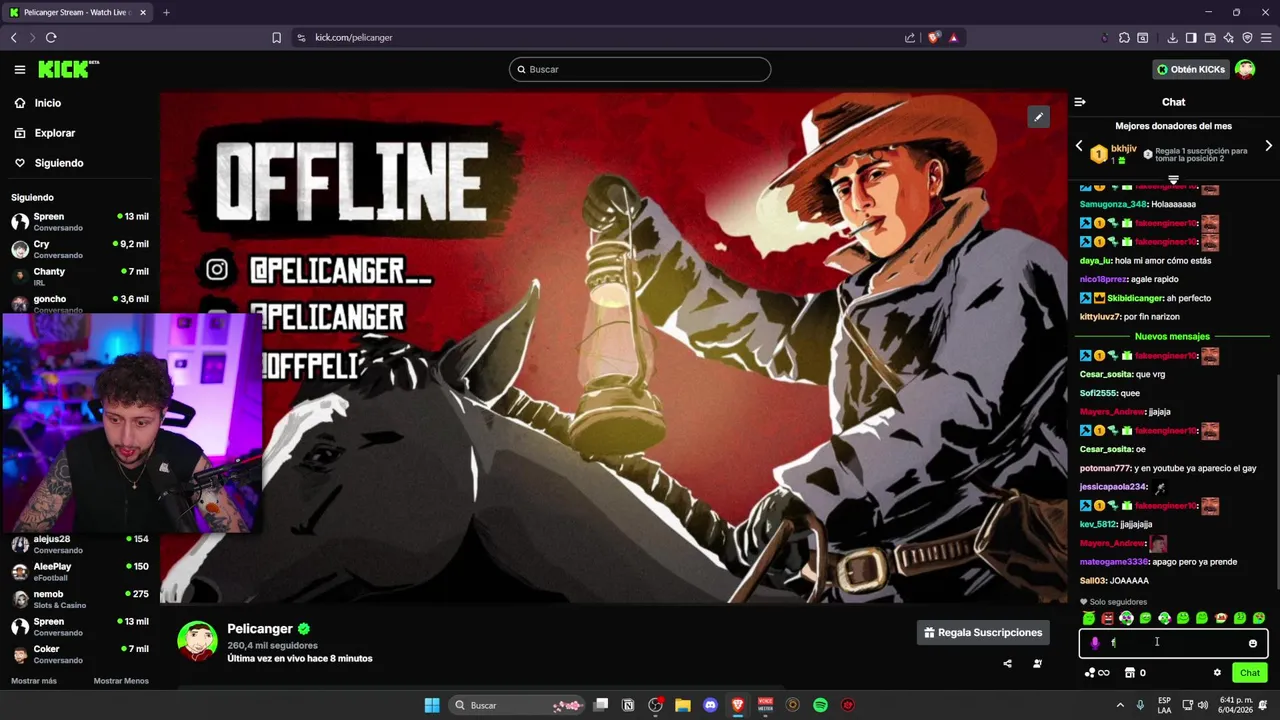The image size is (1280, 720).
Task: Open Brave Wallet icon
Action: 1210,38
